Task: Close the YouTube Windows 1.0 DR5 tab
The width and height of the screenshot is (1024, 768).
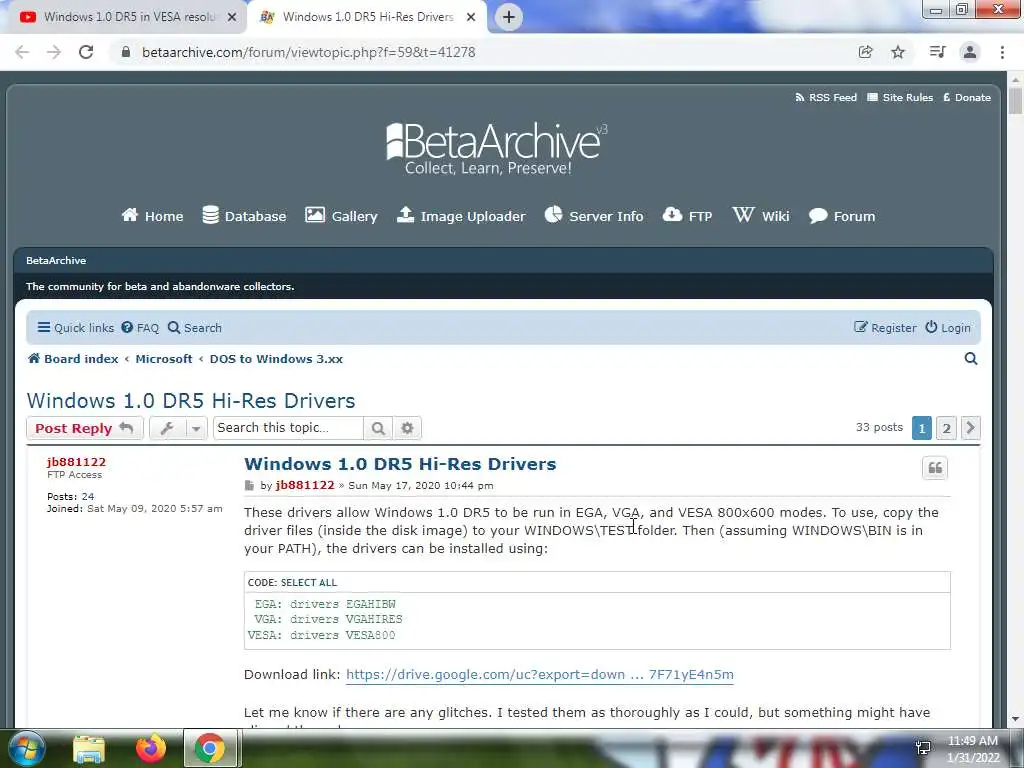Action: pyautogui.click(x=232, y=17)
